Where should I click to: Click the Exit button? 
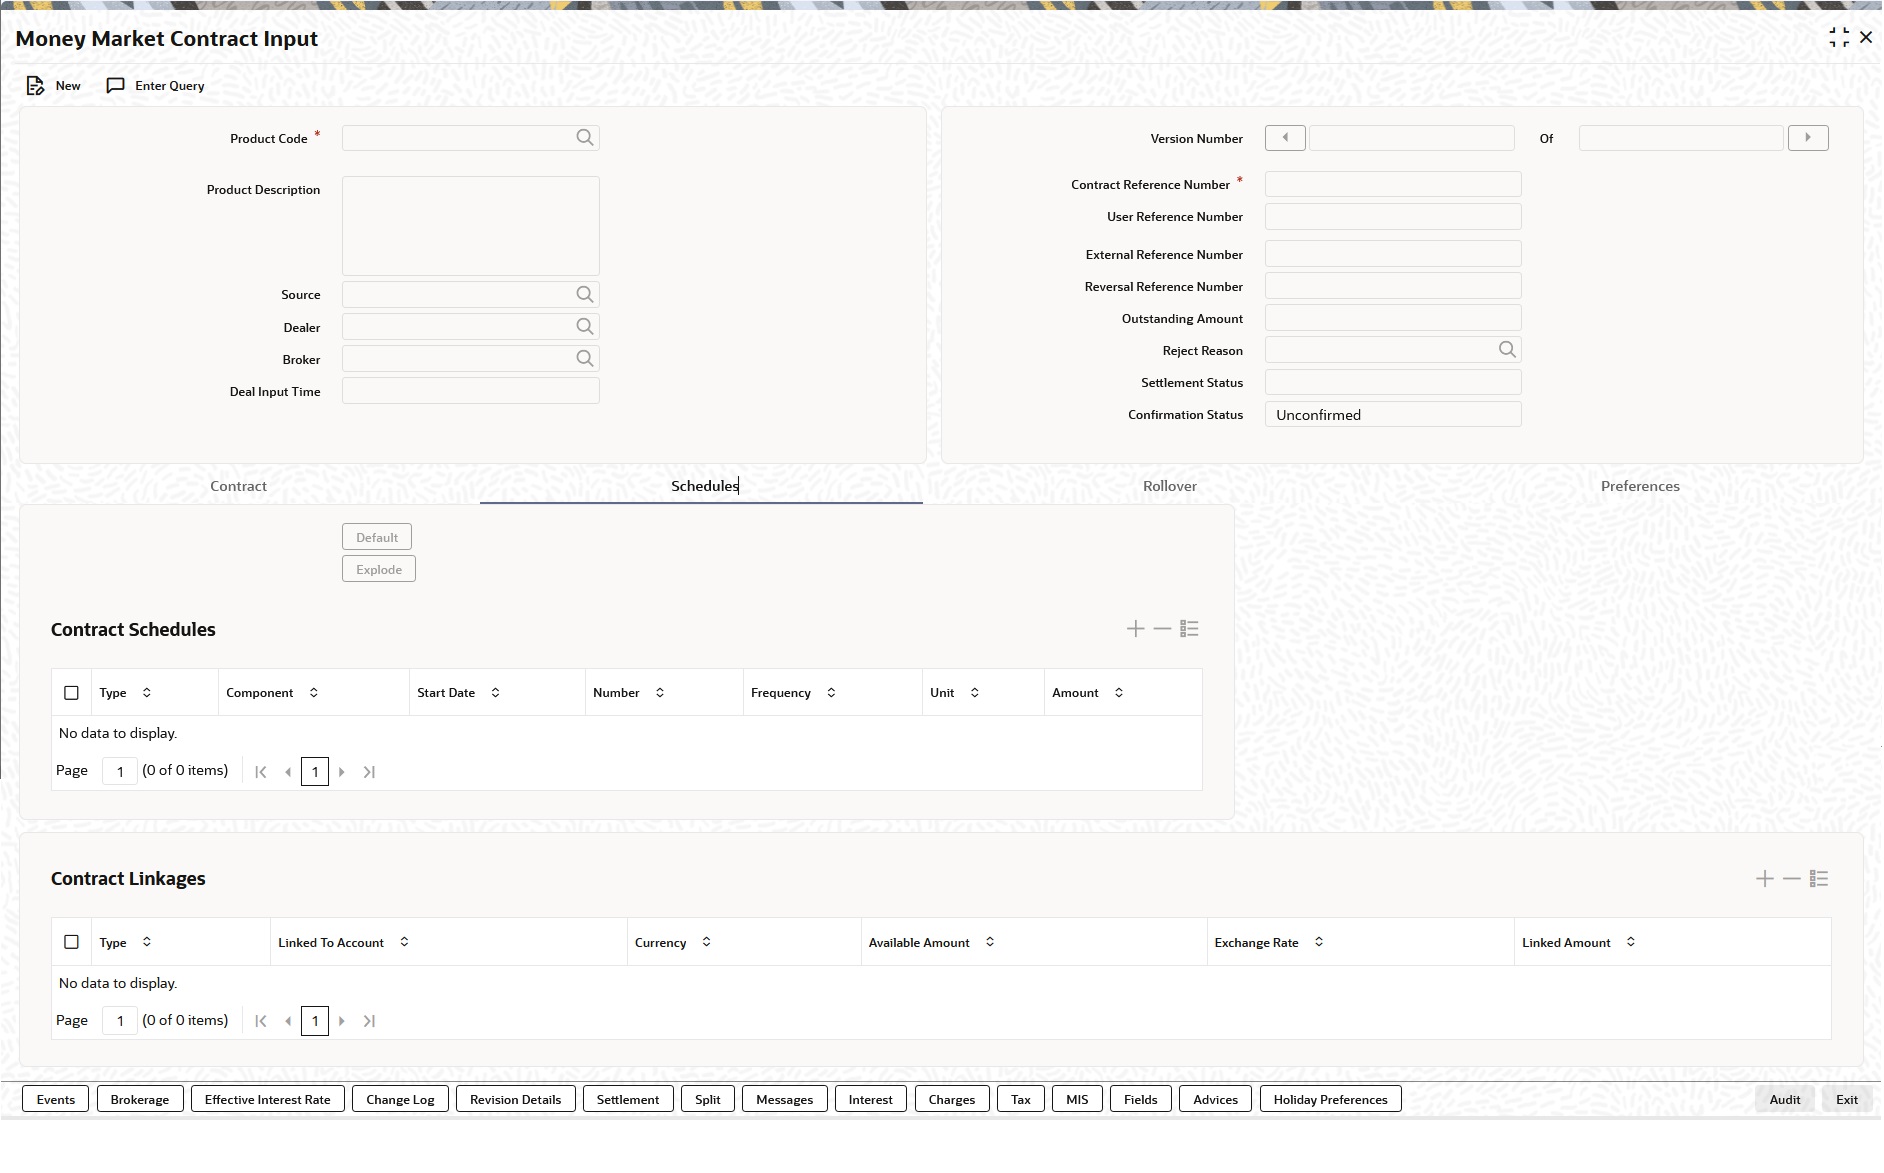point(1847,1099)
